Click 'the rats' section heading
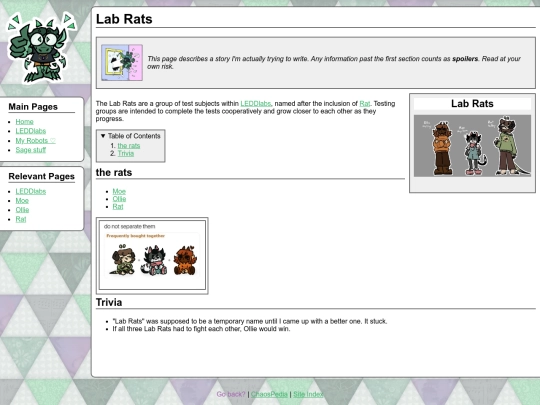 pyautogui.click(x=114, y=172)
